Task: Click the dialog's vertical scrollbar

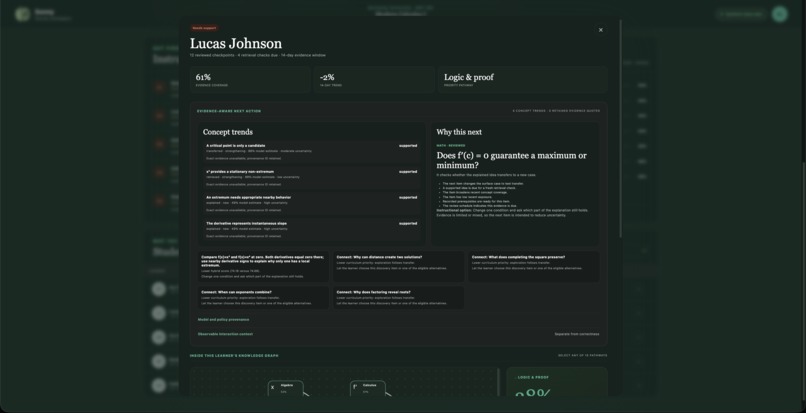Action: click(x=620, y=129)
